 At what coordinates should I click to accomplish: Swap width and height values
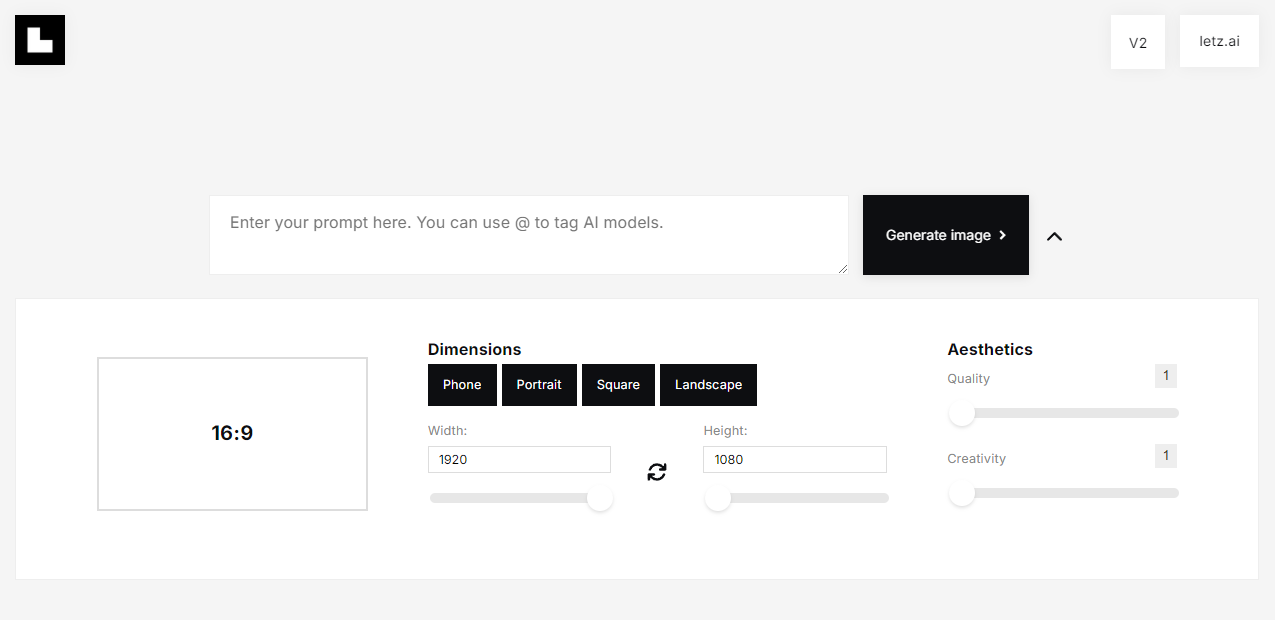[x=657, y=472]
